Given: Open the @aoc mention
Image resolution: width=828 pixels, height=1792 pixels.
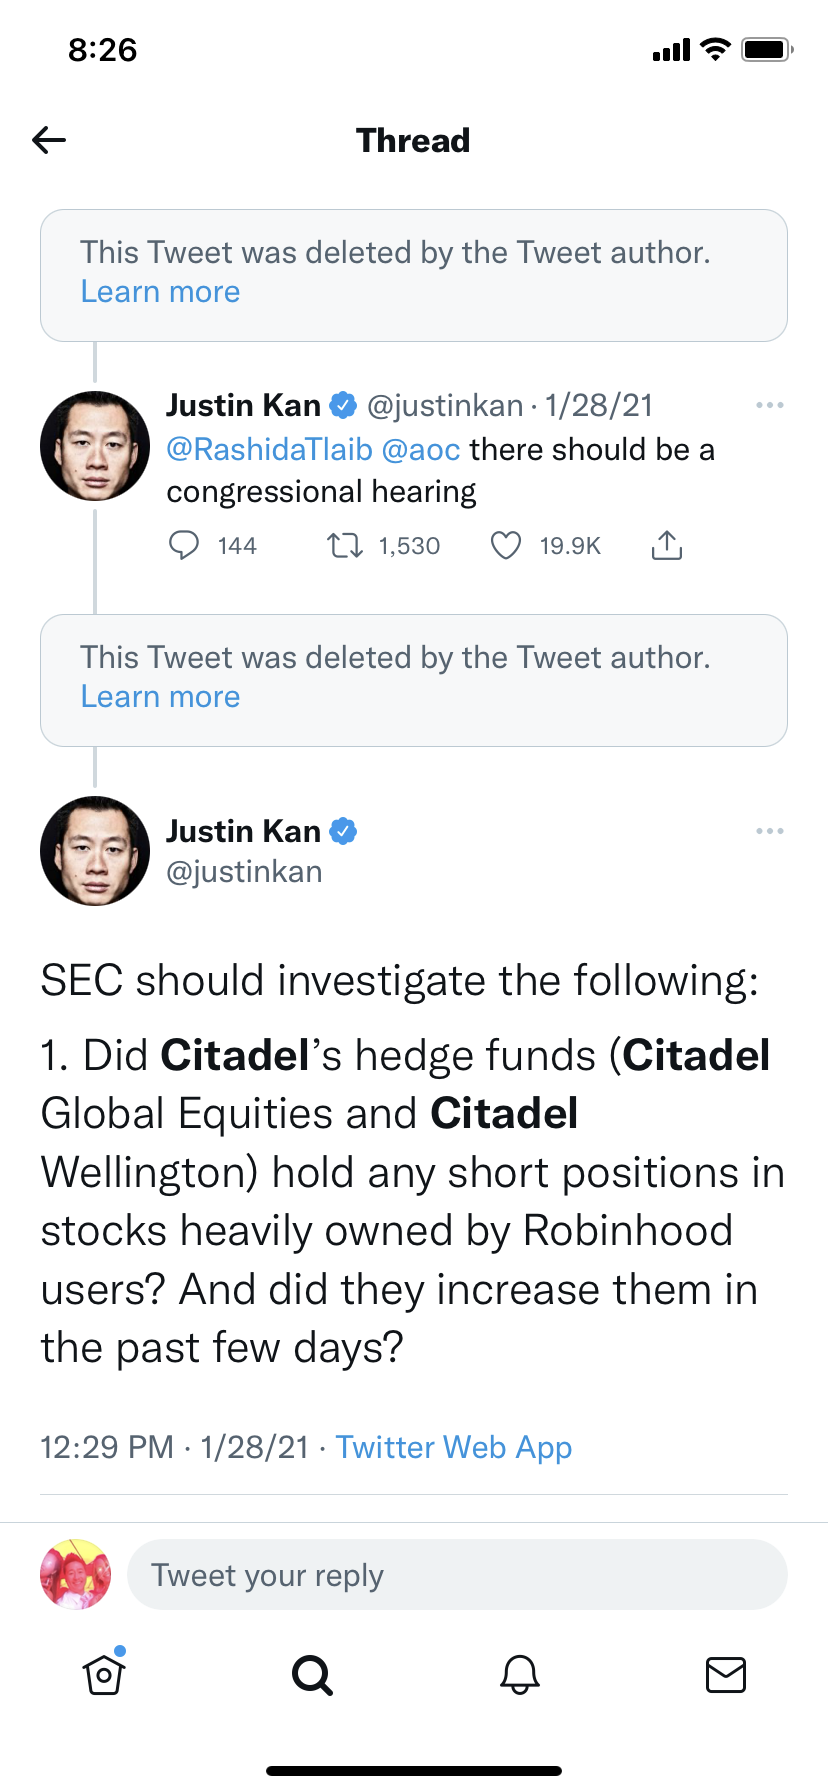Looking at the screenshot, I should [x=421, y=450].
